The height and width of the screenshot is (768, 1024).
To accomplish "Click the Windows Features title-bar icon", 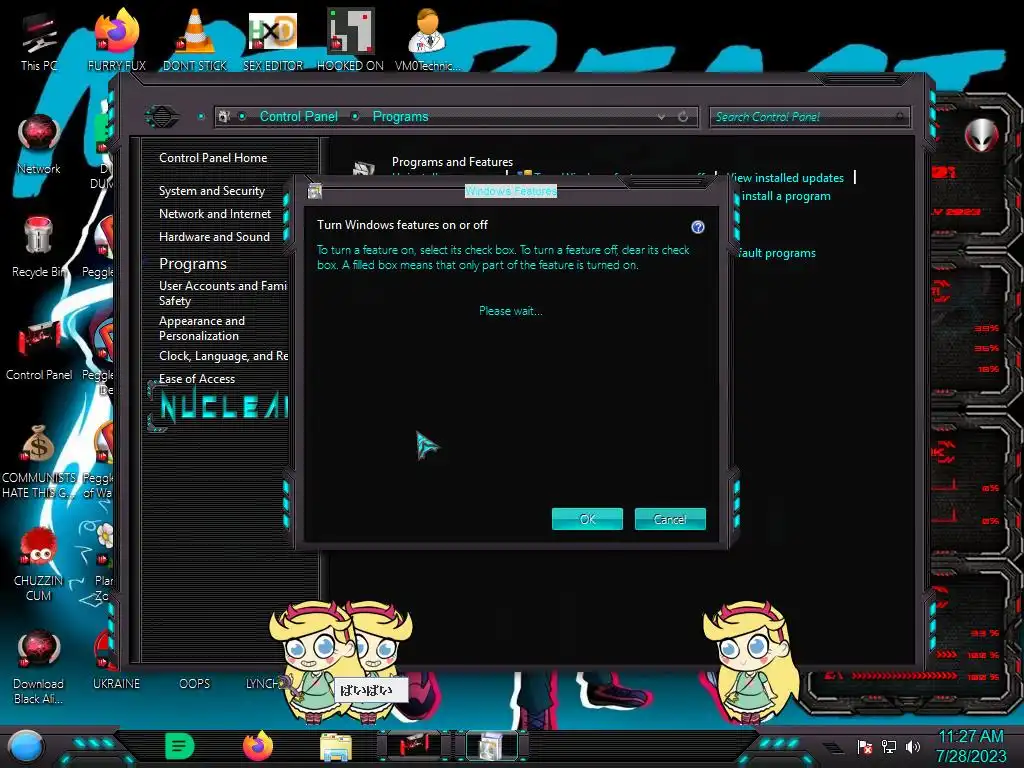I will [x=315, y=191].
